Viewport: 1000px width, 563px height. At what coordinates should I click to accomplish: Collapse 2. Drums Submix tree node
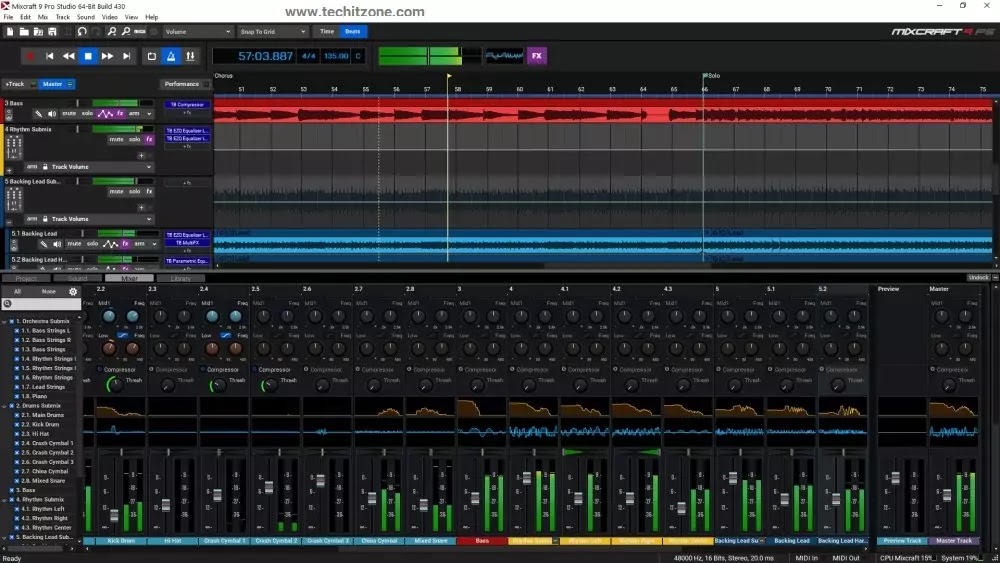tap(4, 406)
